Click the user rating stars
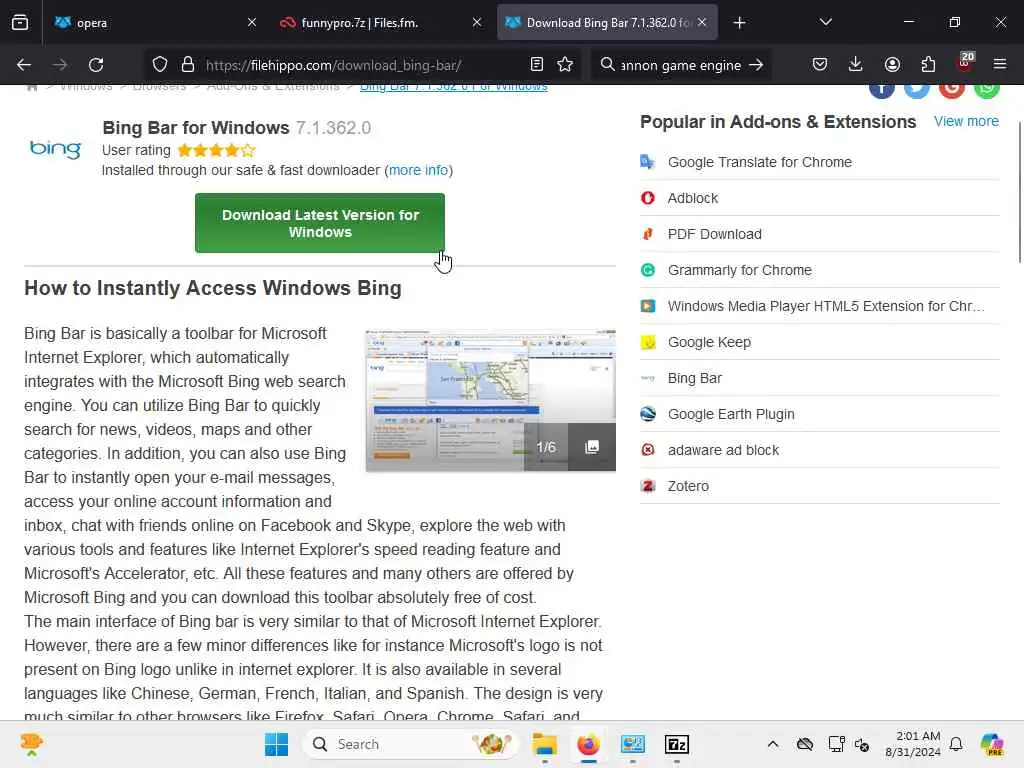1024x768 pixels. pos(216,150)
